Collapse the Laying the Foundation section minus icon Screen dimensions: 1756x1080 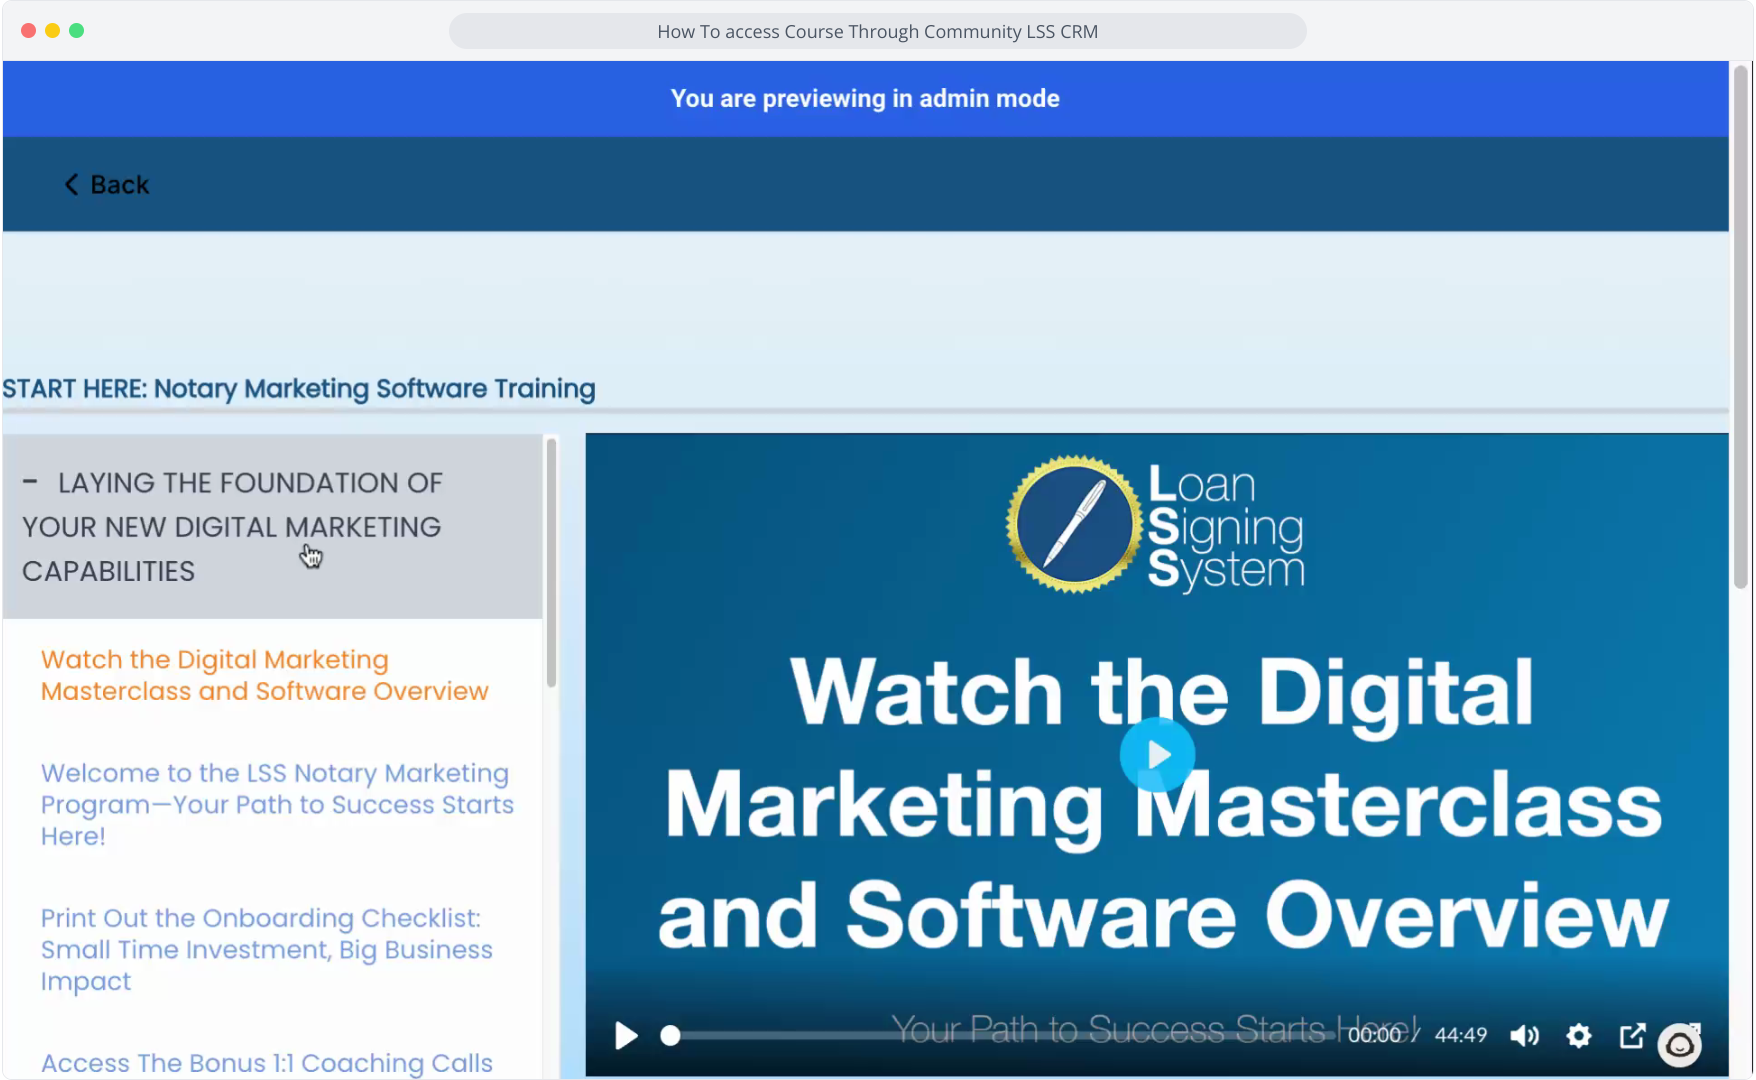pyautogui.click(x=30, y=482)
